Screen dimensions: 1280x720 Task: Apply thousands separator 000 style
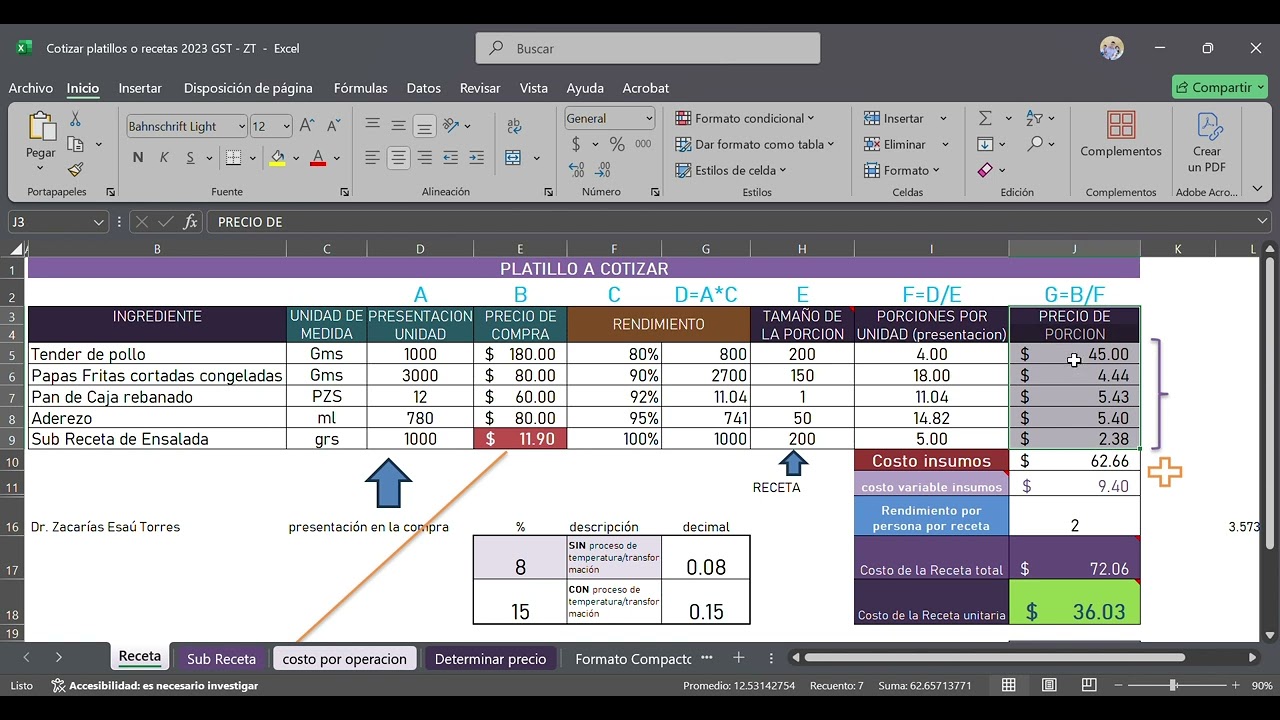[643, 144]
